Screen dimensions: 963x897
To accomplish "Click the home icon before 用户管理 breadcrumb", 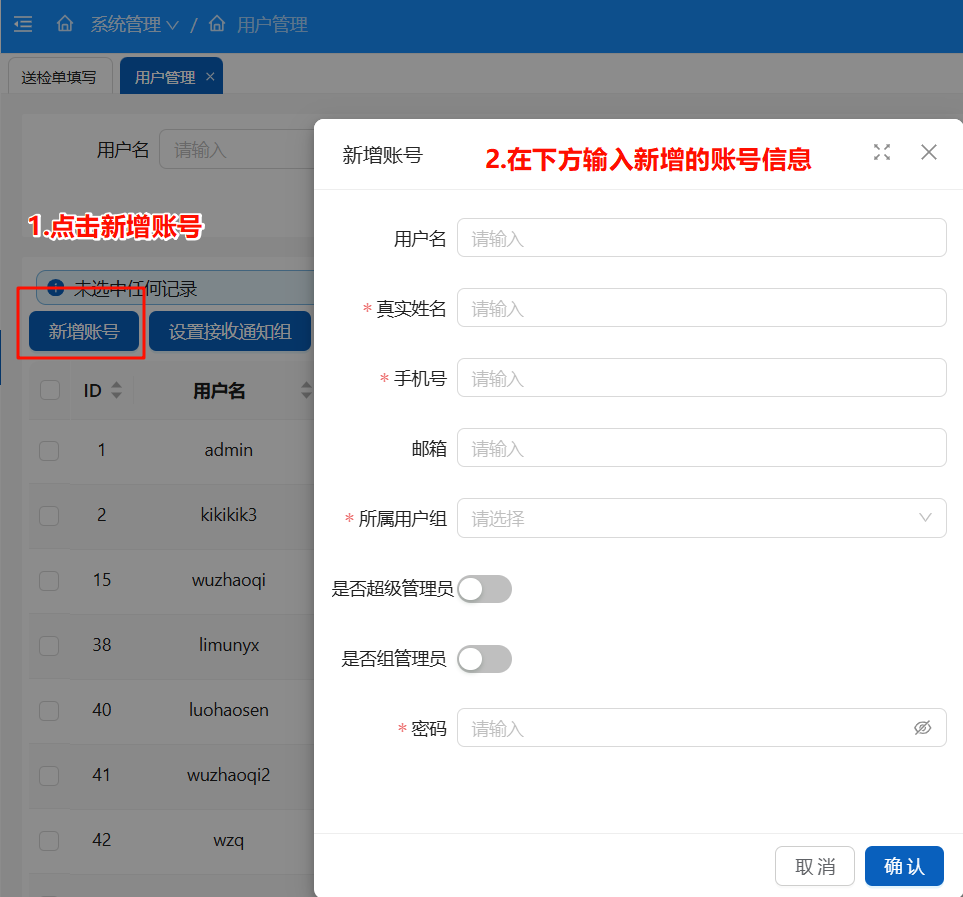I will (x=217, y=24).
